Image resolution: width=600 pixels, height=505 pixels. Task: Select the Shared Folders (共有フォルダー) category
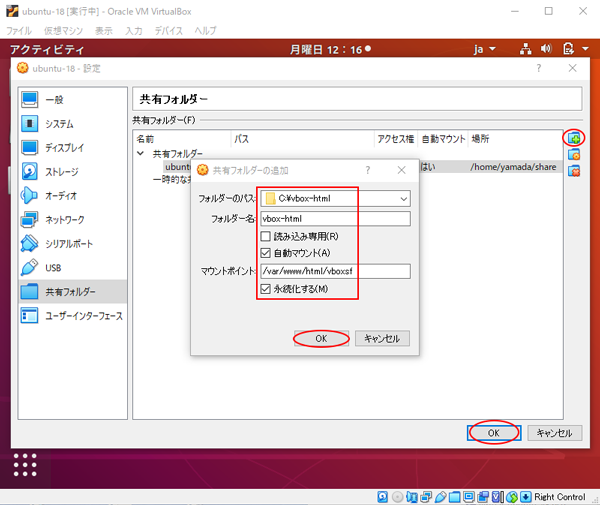tap(73, 292)
